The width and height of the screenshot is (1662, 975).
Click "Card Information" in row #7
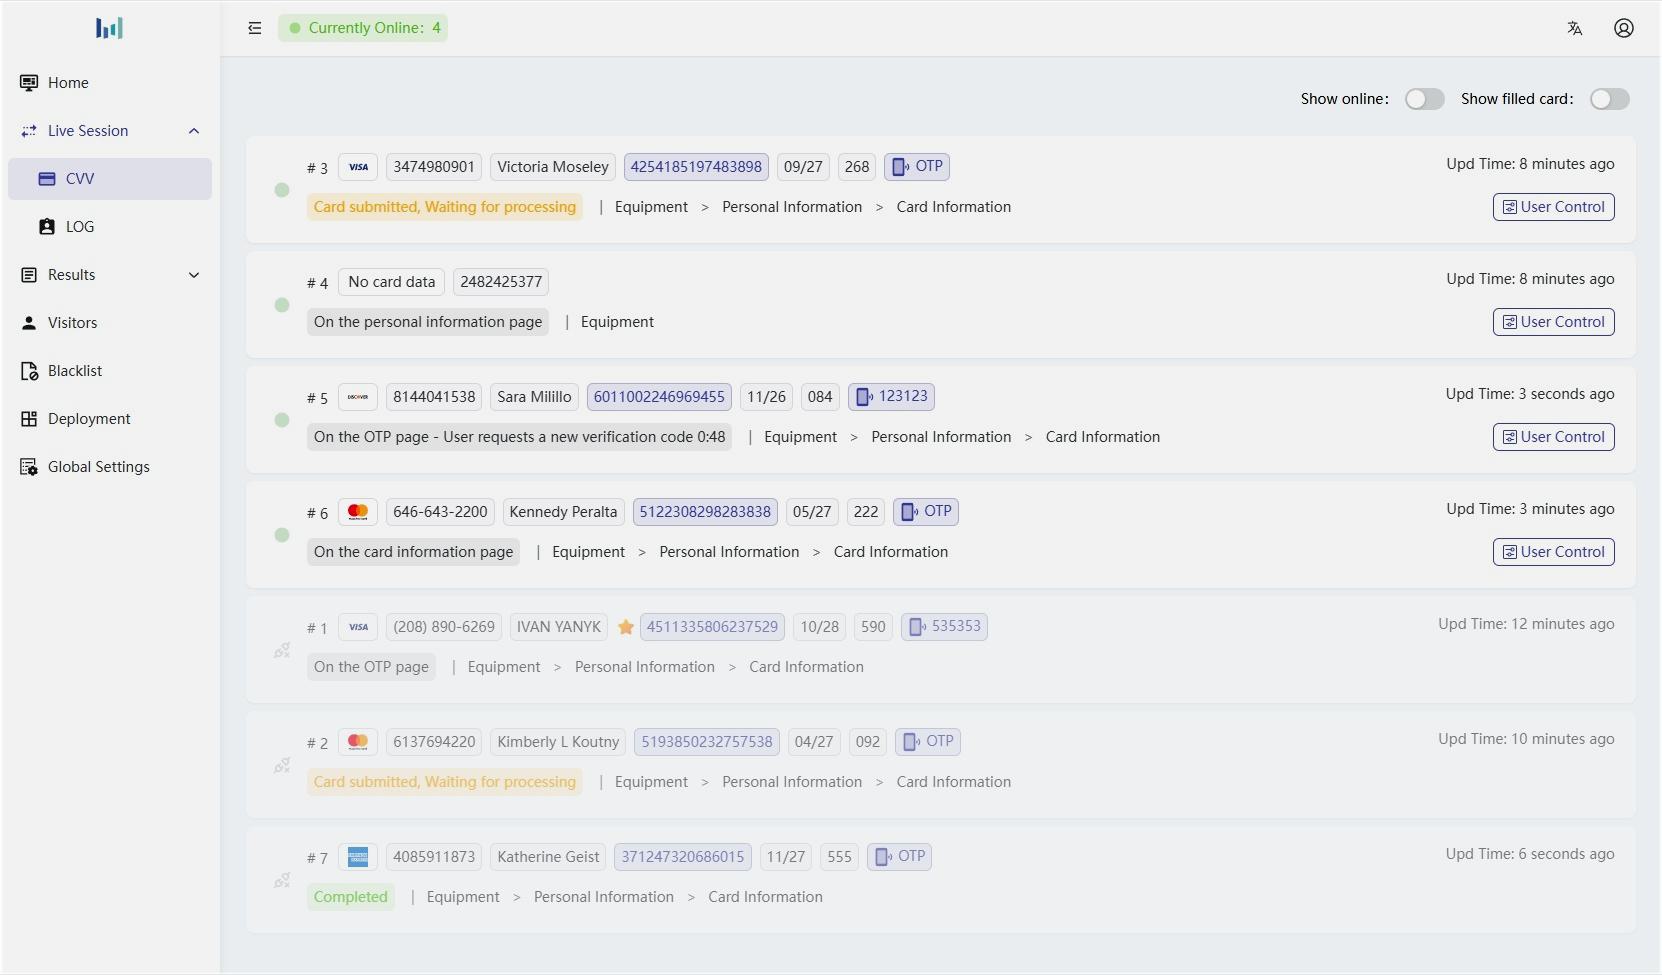click(x=766, y=897)
